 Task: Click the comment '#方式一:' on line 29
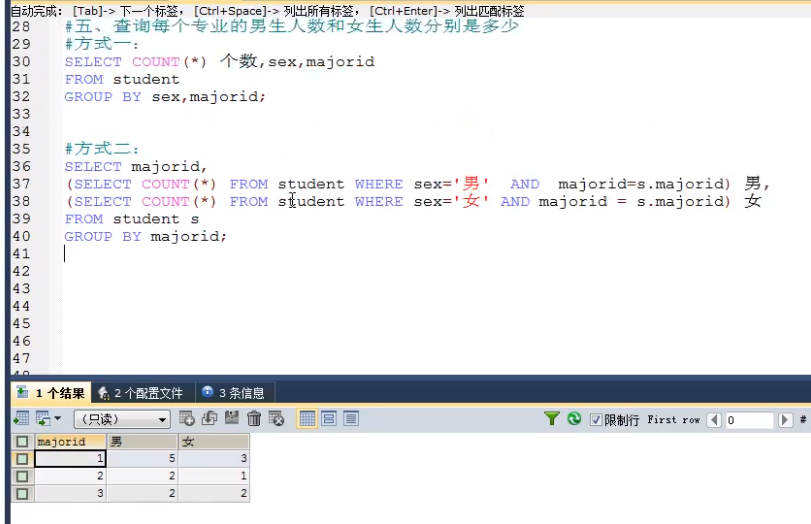[102, 44]
